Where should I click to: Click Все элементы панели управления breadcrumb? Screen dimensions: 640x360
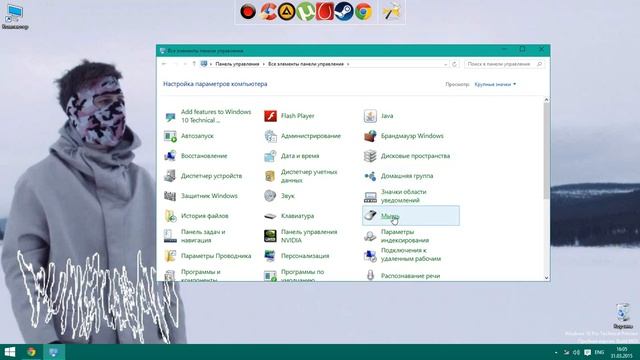(x=306, y=64)
